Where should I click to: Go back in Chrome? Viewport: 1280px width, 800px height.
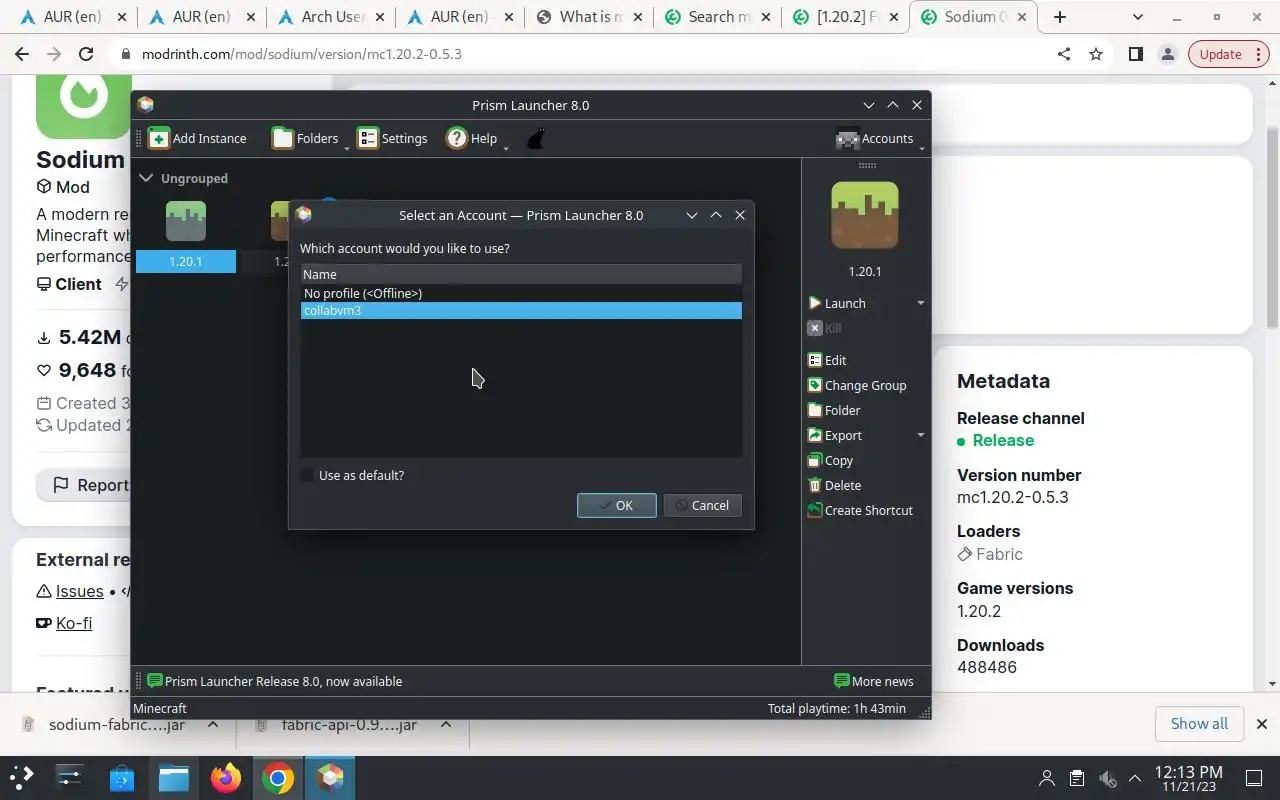click(22, 54)
